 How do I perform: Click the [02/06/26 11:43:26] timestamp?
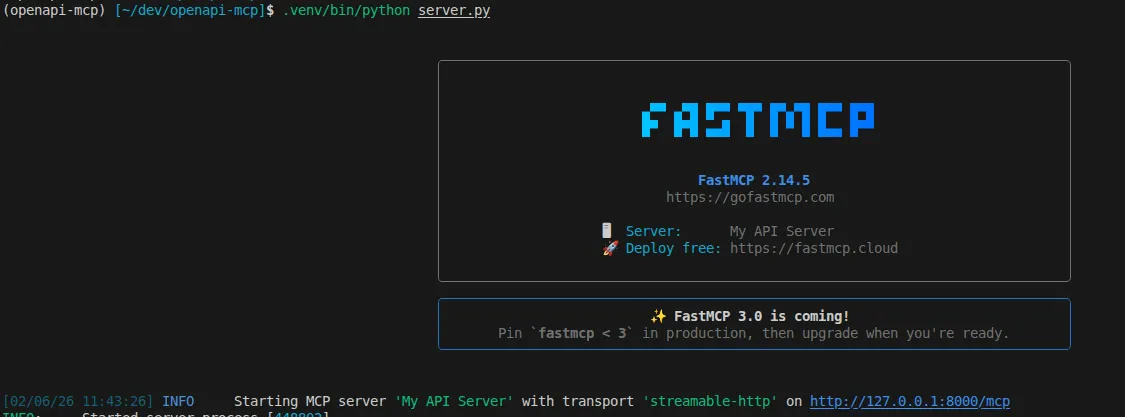(78, 401)
